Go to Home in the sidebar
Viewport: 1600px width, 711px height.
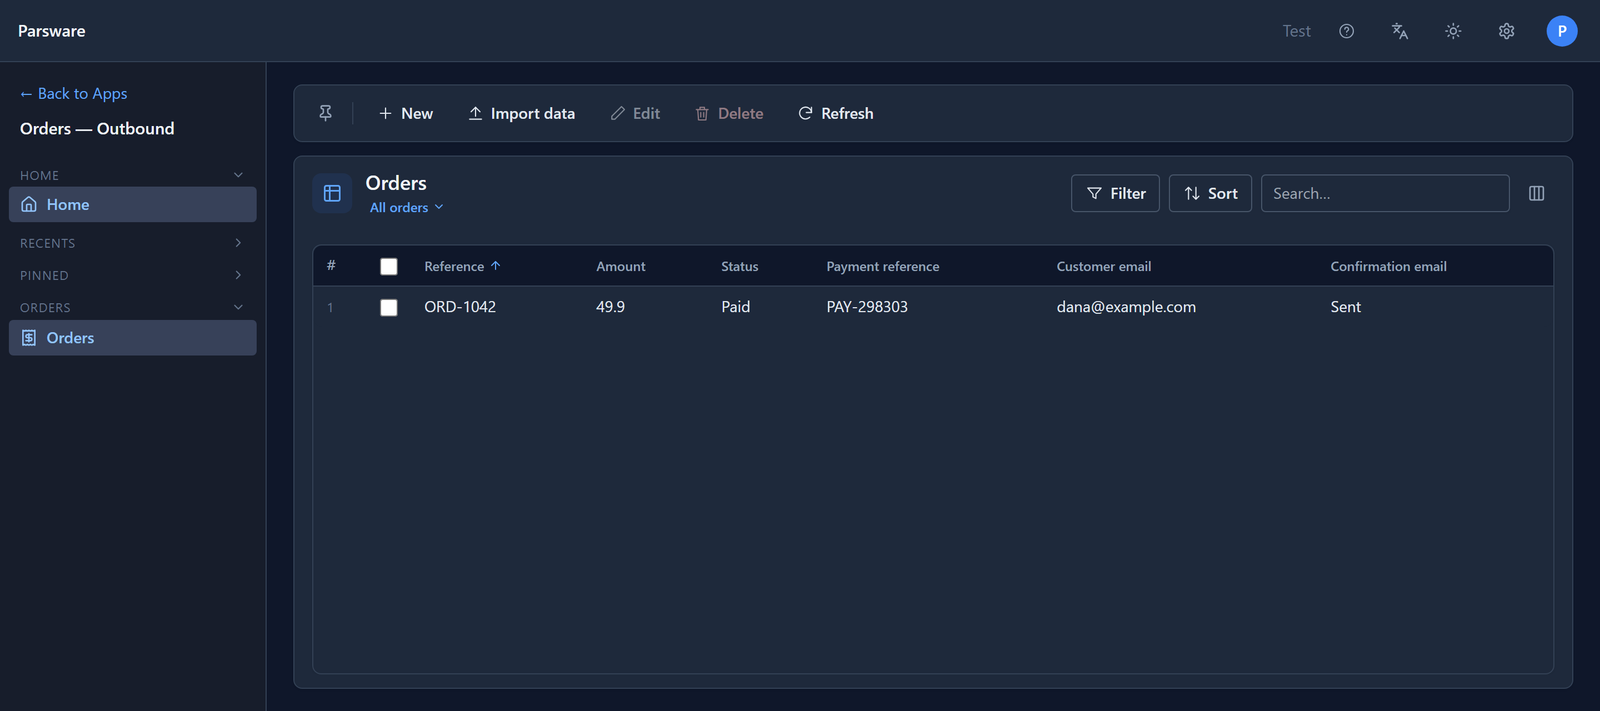(133, 204)
